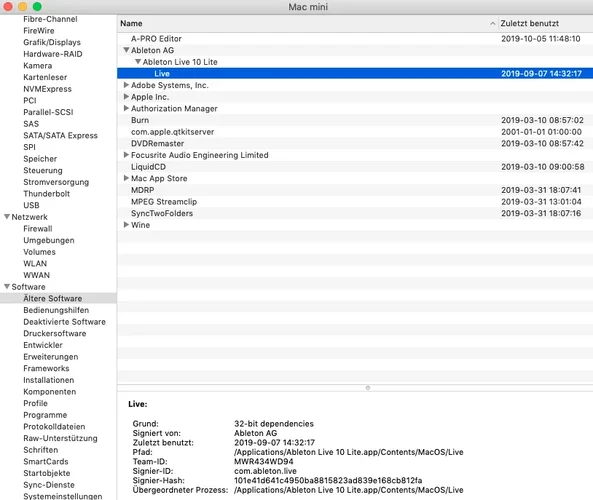This screenshot has width=593, height=500.
Task: Open Programme in the sidebar
Action: point(45,415)
